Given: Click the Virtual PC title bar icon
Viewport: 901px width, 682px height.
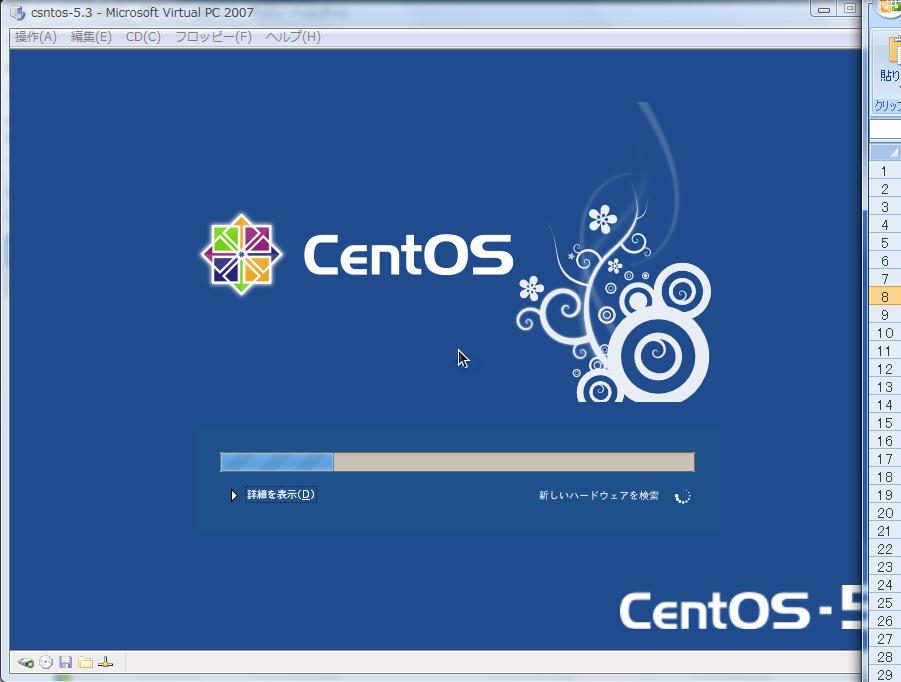Looking at the screenshot, I should click(18, 13).
